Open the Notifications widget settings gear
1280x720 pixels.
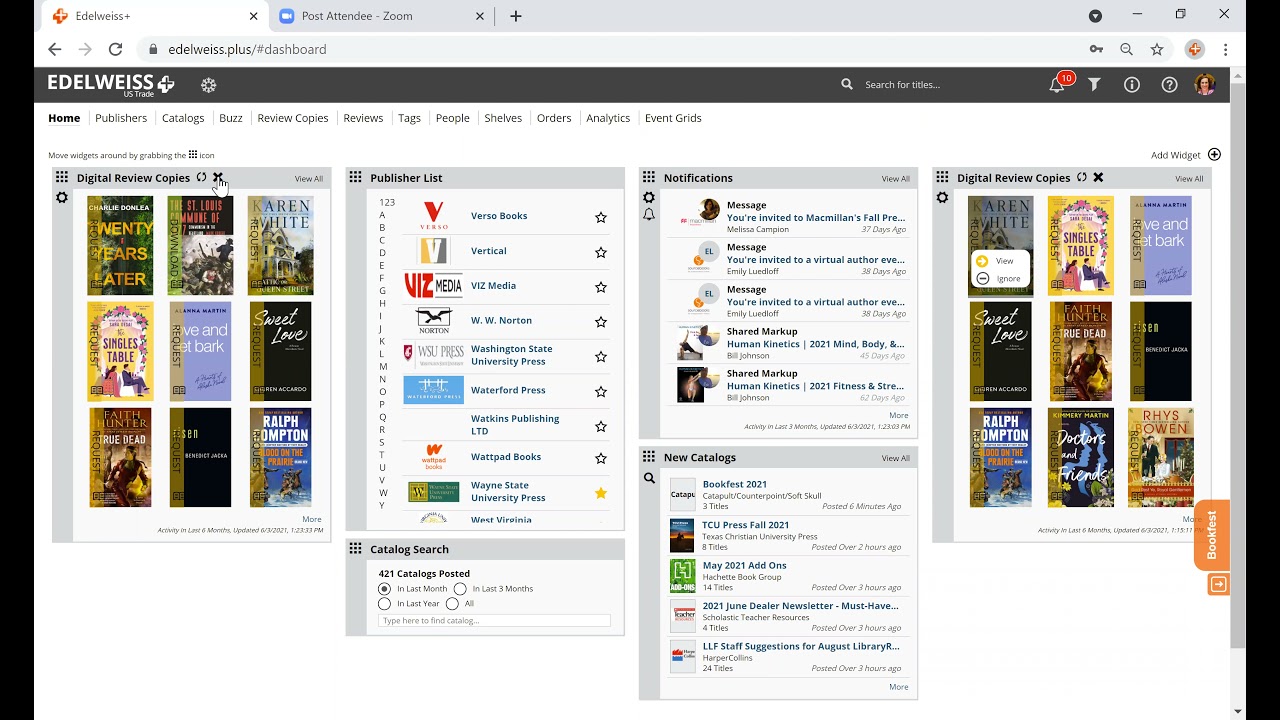coord(649,198)
